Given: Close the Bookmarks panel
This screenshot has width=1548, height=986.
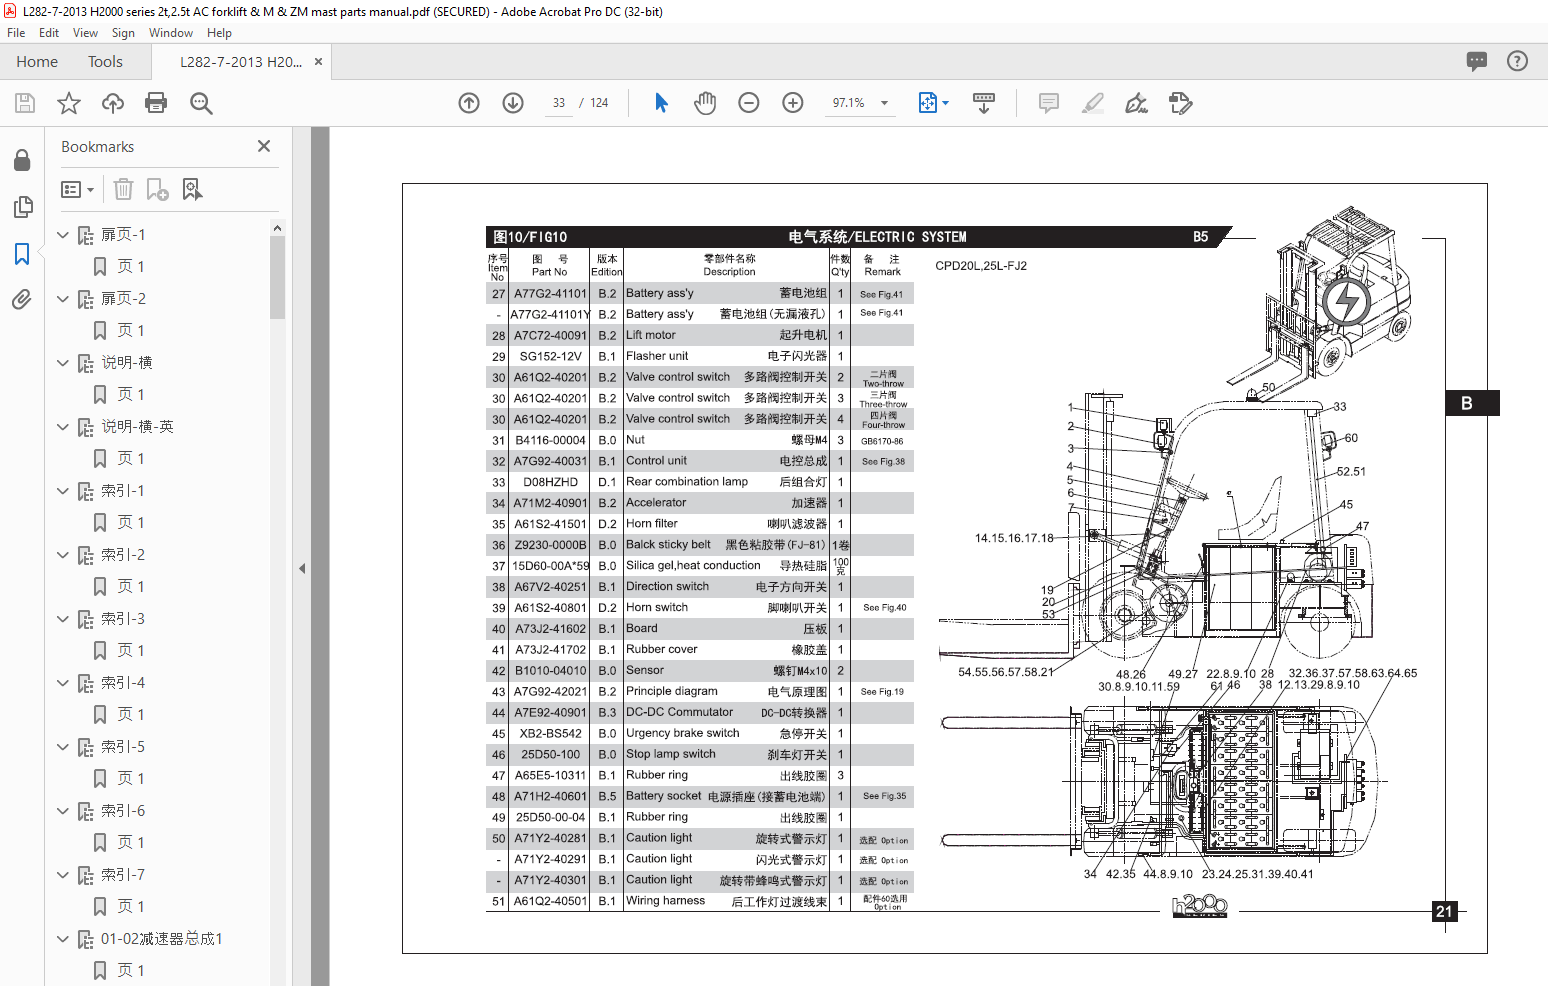Looking at the screenshot, I should tap(264, 146).
